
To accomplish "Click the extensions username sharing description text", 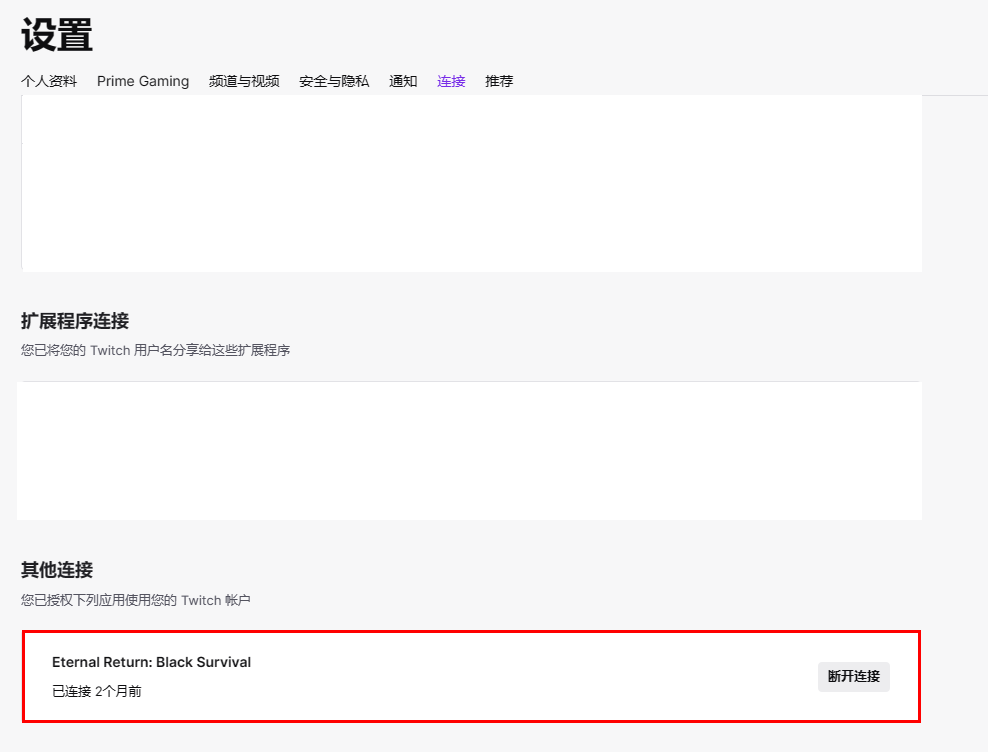I will point(155,351).
